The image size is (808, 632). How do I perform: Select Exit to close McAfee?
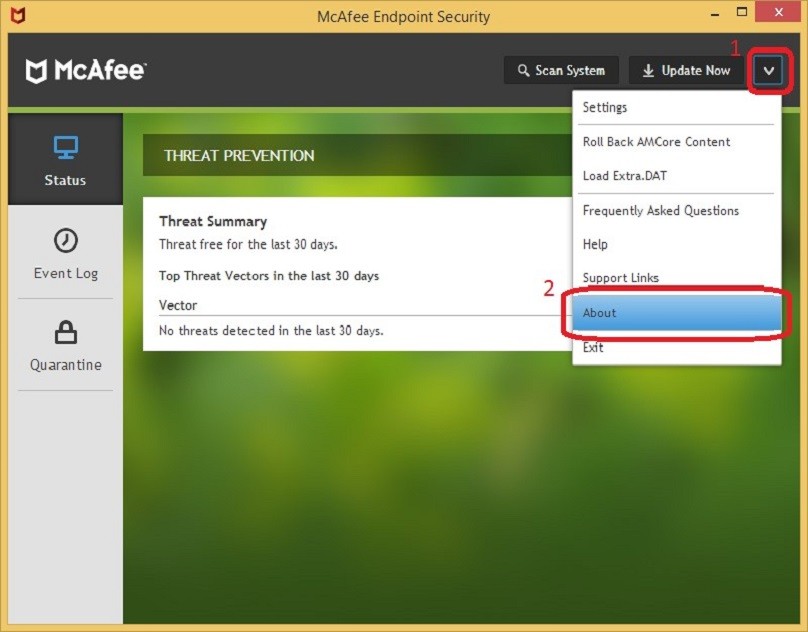coord(677,347)
